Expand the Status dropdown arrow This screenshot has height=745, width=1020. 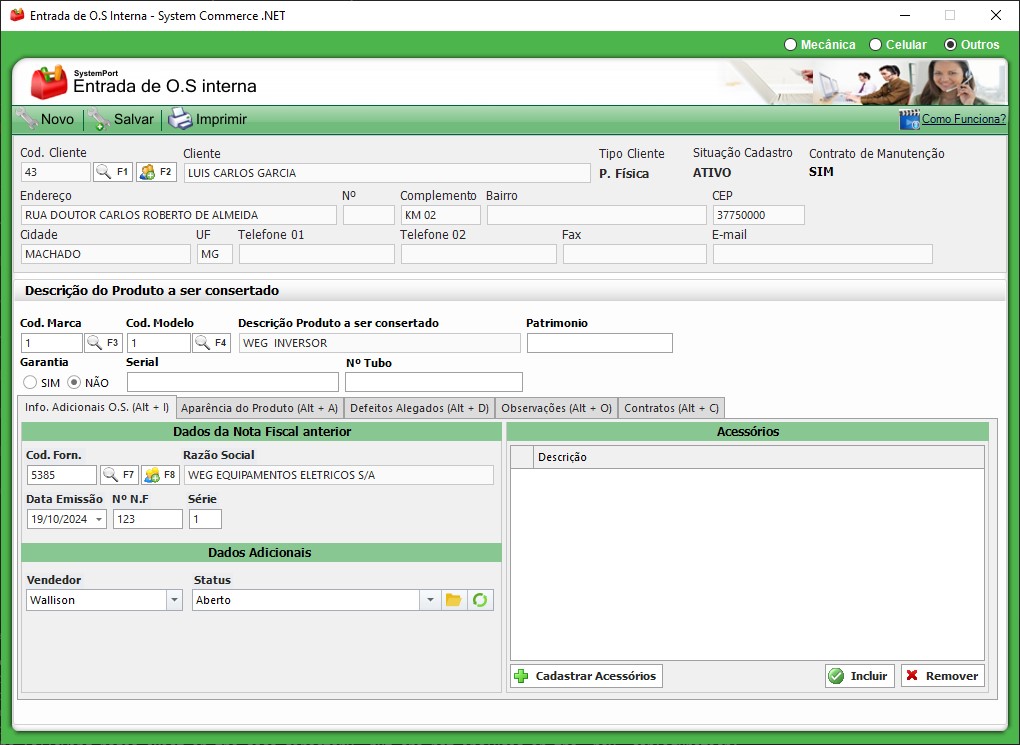tap(429, 600)
